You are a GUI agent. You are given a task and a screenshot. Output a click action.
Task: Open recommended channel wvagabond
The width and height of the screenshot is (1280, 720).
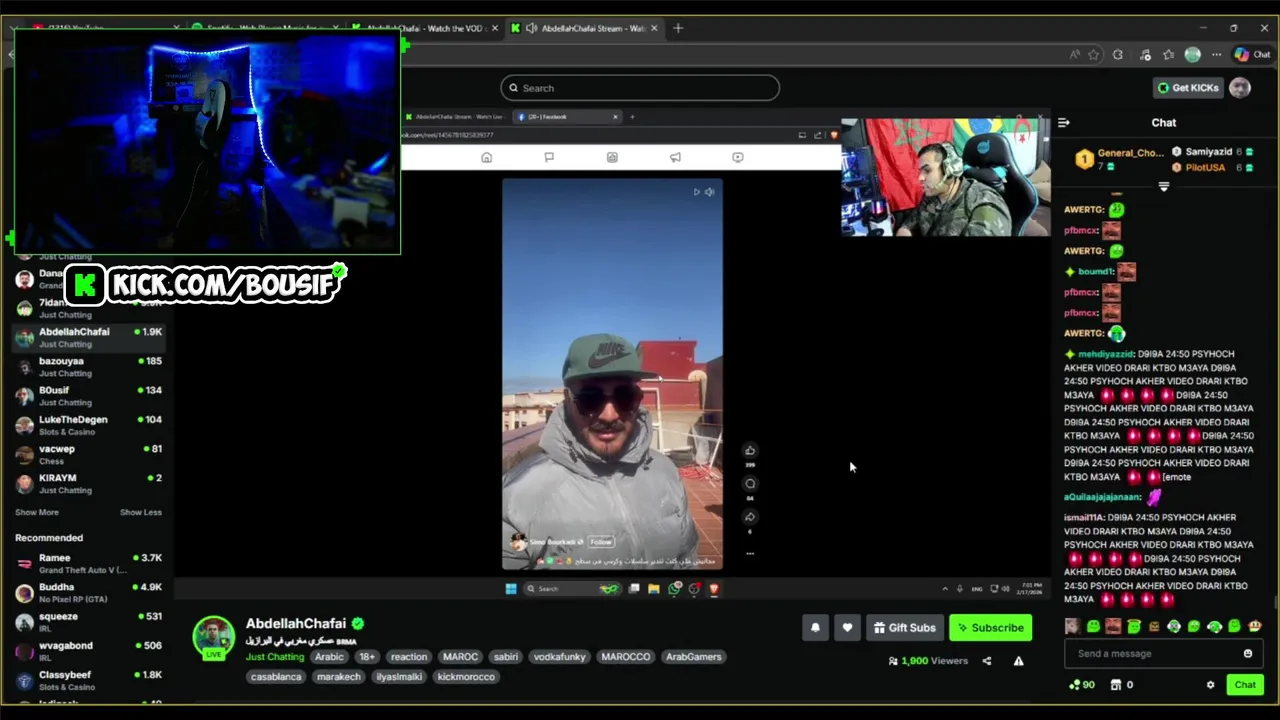point(88,651)
